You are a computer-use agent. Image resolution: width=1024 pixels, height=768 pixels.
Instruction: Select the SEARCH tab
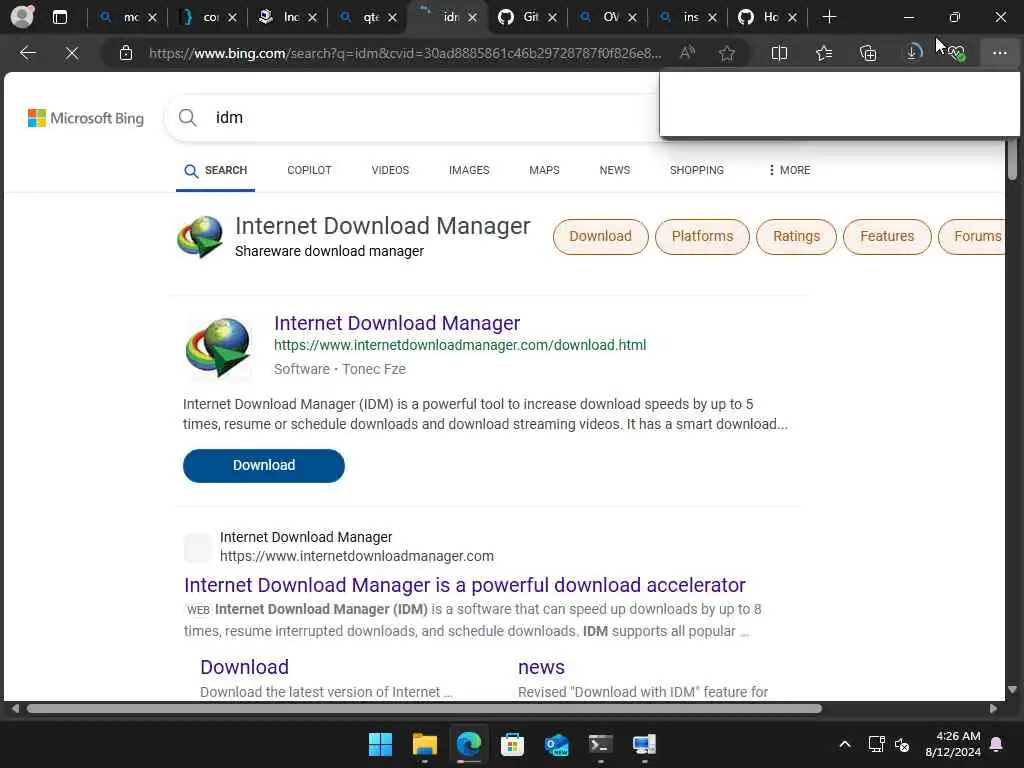216,170
